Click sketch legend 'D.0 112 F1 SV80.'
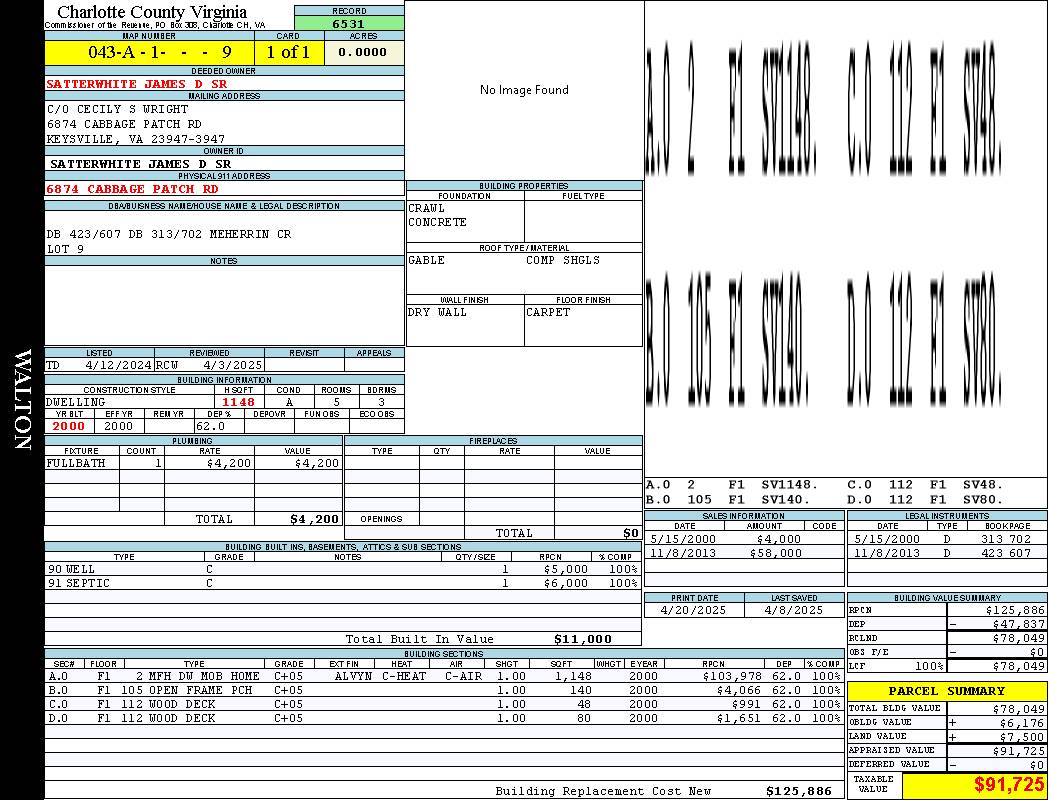1050x800 pixels. point(925,499)
